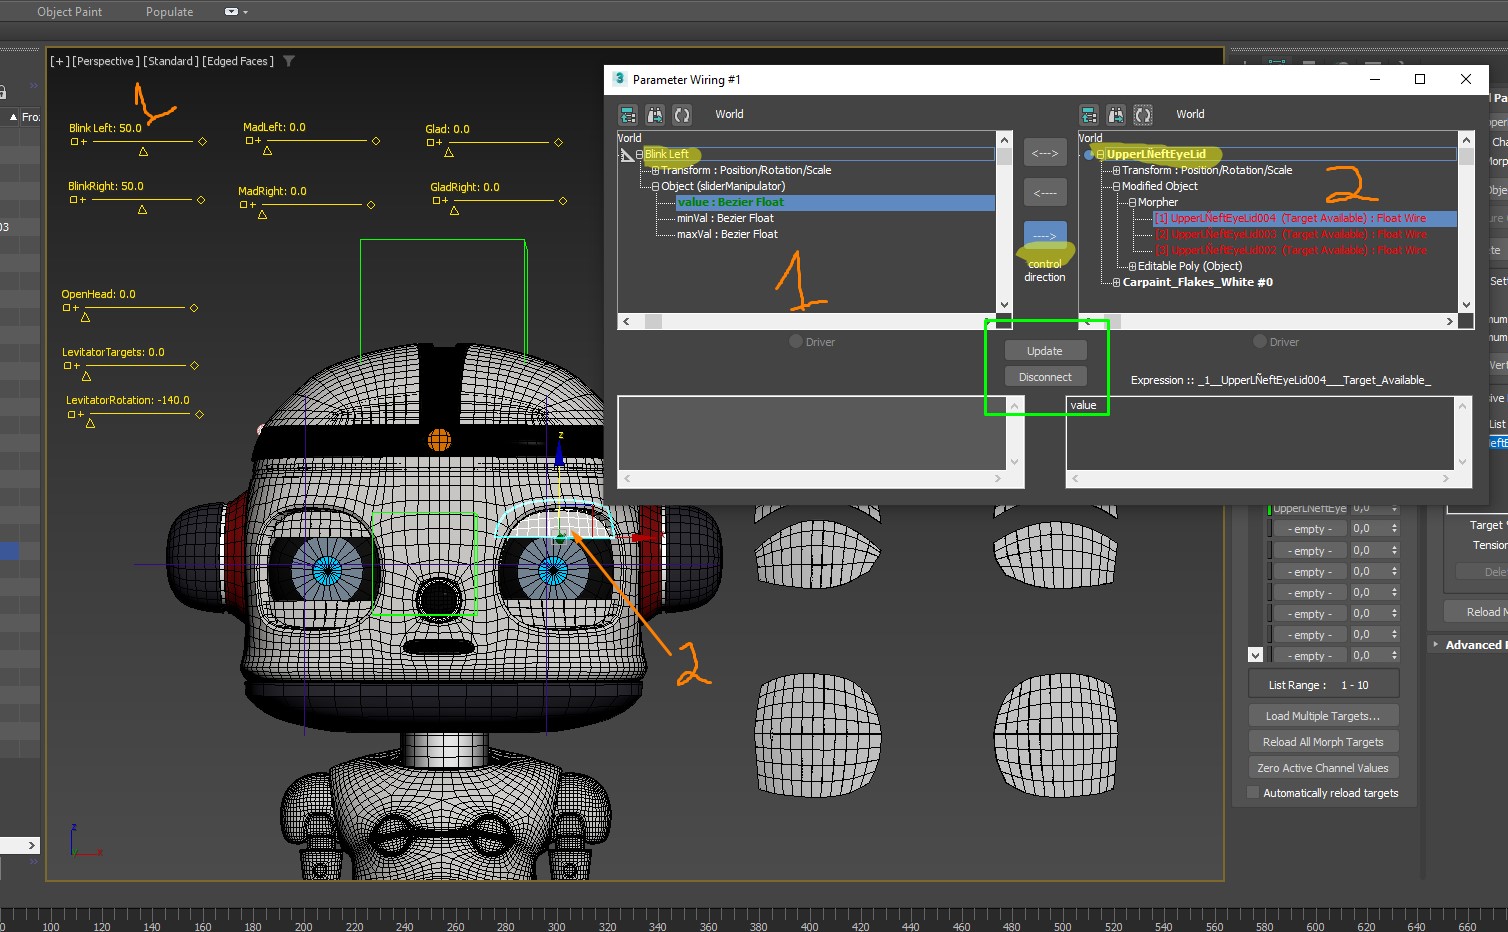The width and height of the screenshot is (1508, 932).
Task: Collapse the Morpher tree node
Action: [x=1132, y=202]
